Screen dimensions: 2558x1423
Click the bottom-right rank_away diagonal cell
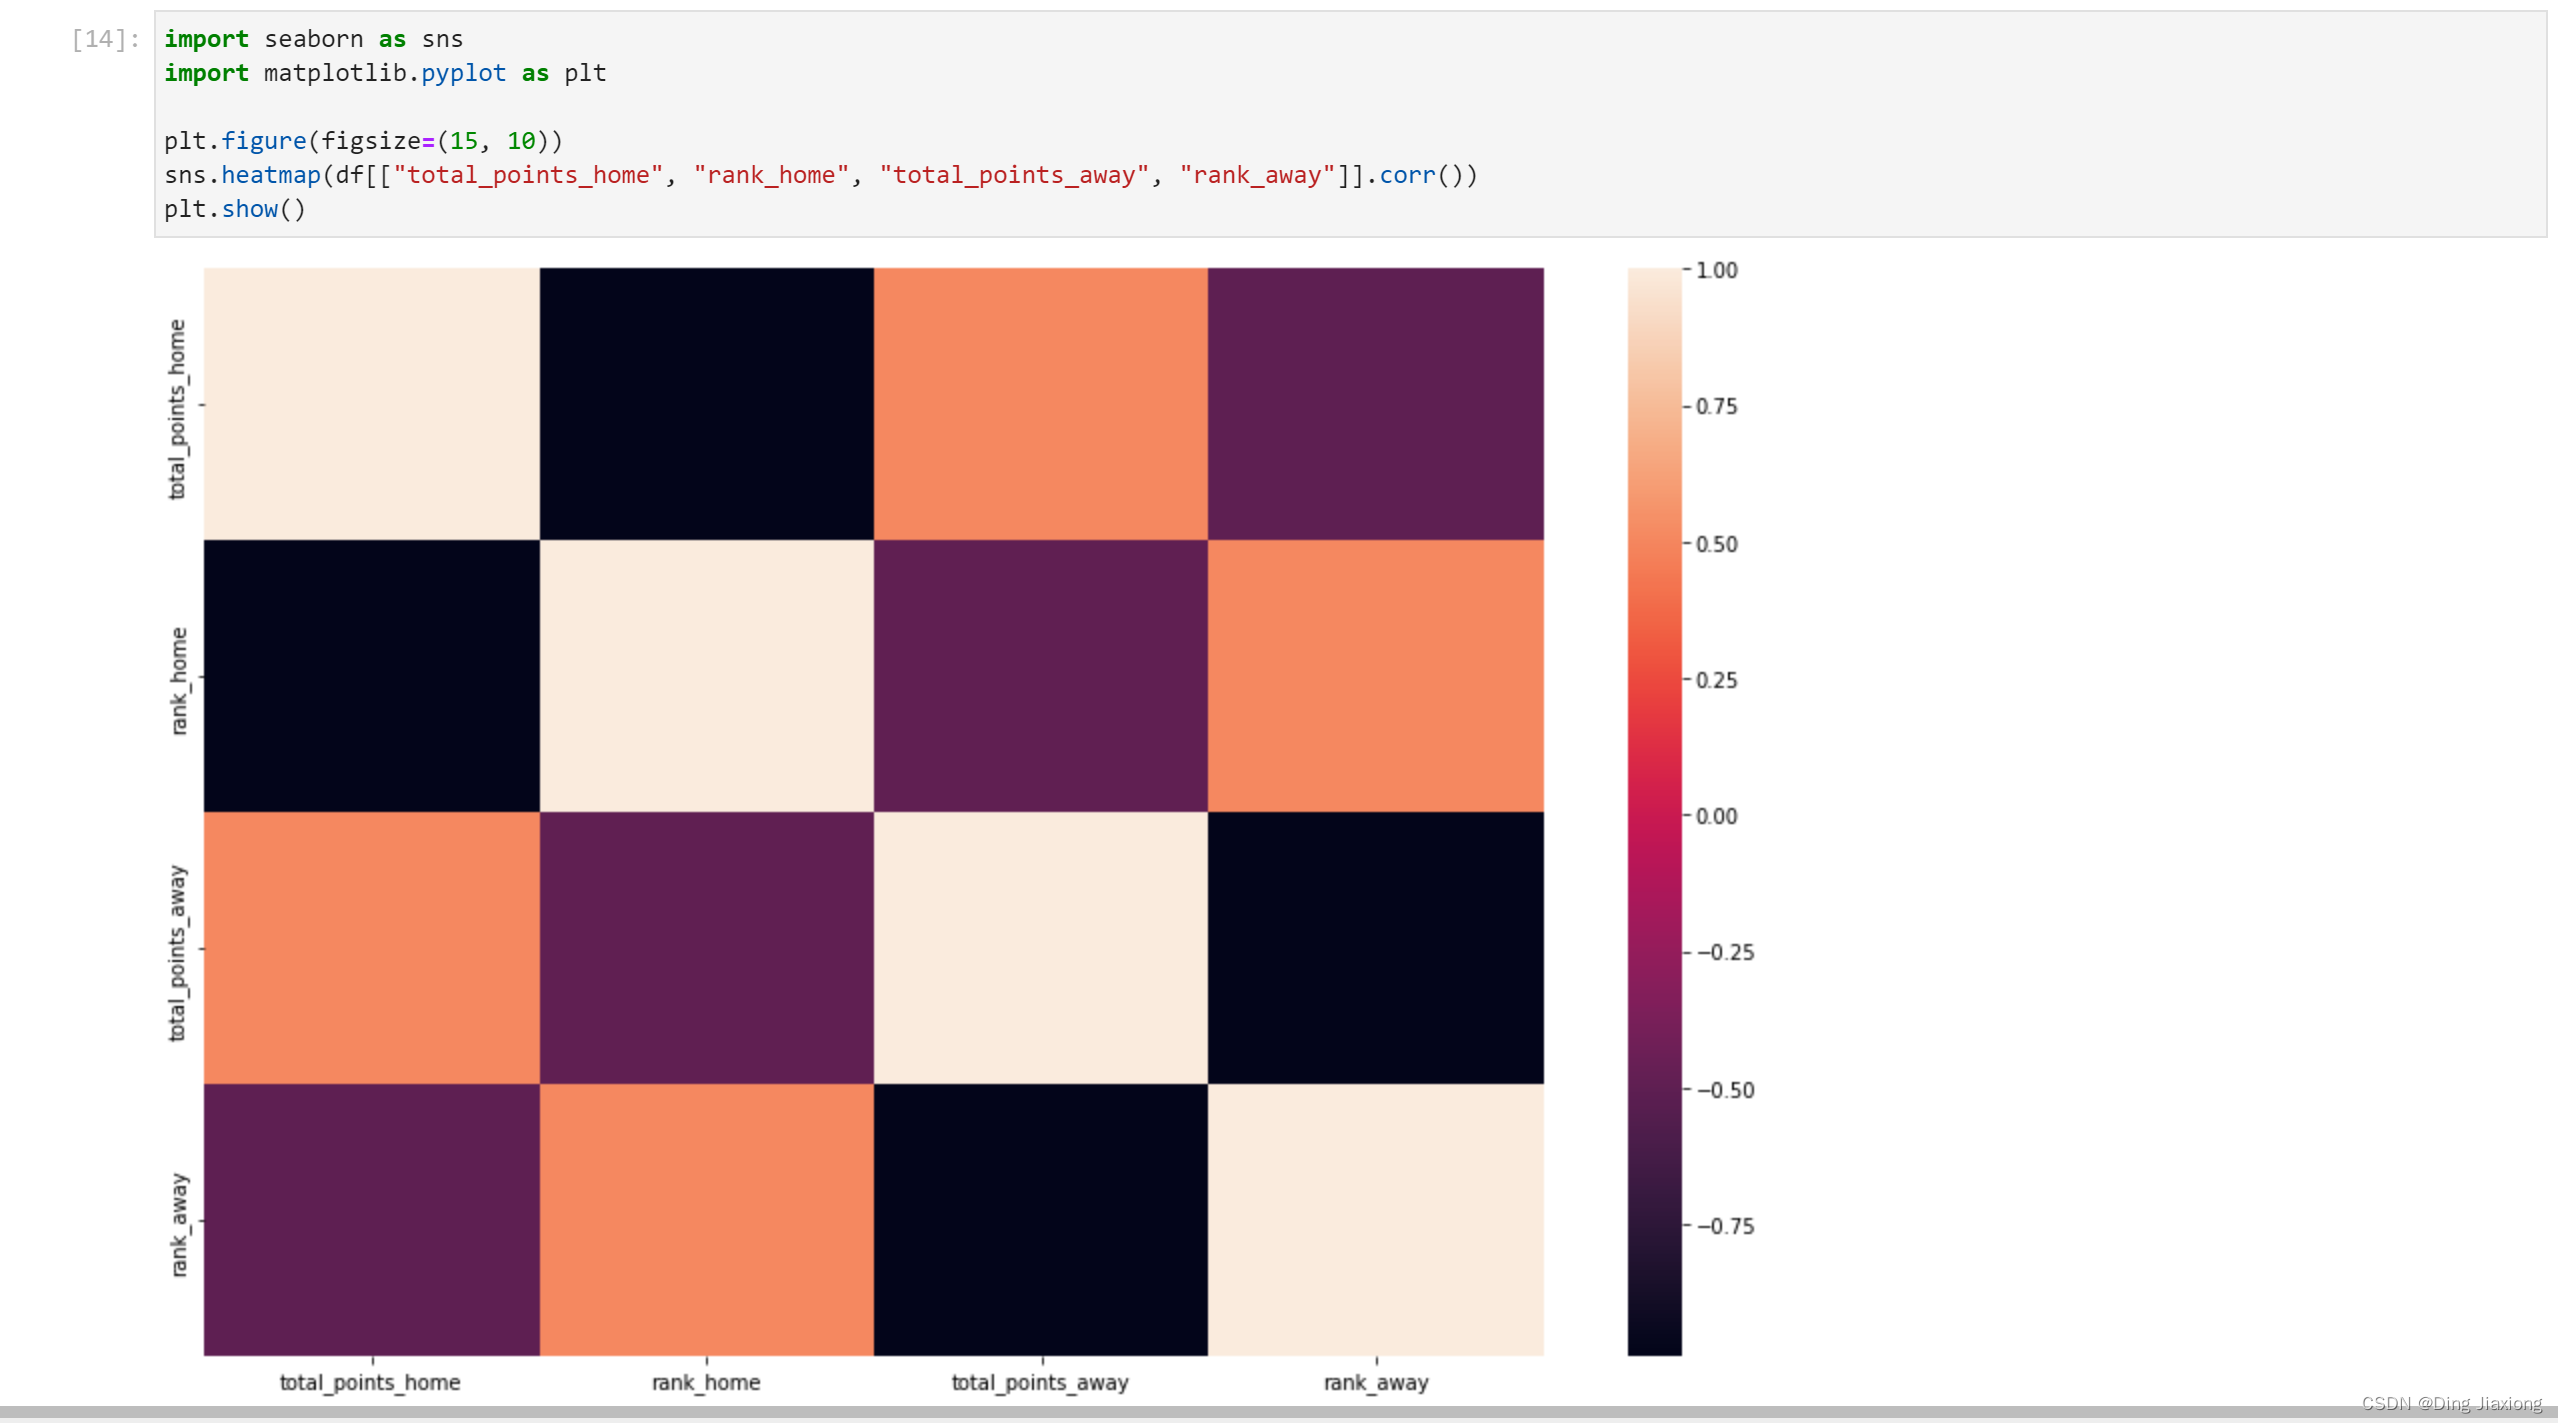(x=1376, y=1220)
